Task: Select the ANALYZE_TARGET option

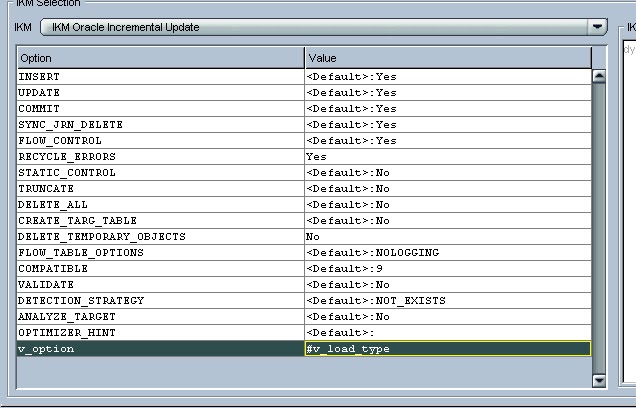Action: coord(161,317)
